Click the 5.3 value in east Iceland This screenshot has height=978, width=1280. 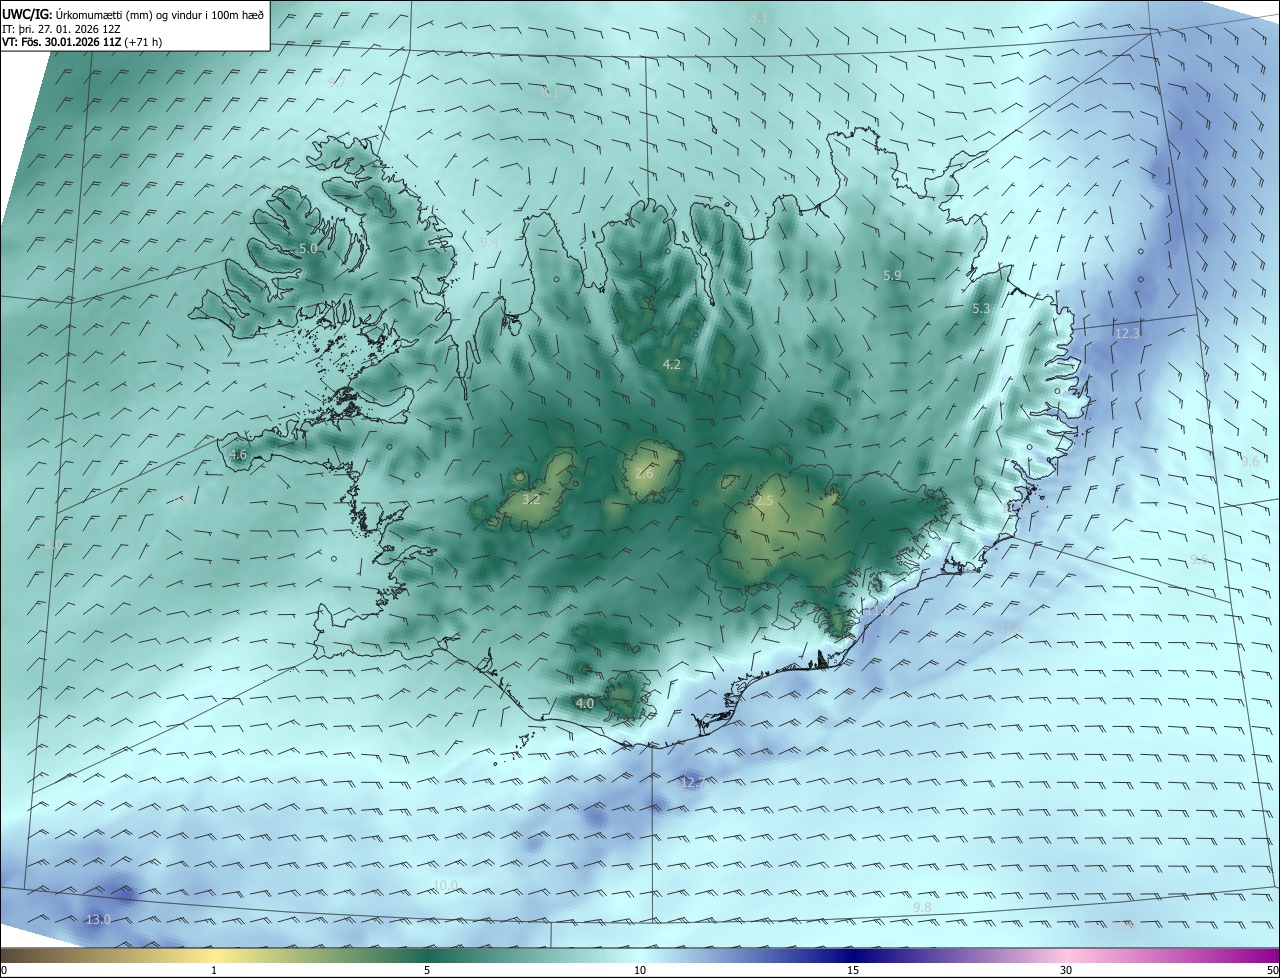pos(981,309)
